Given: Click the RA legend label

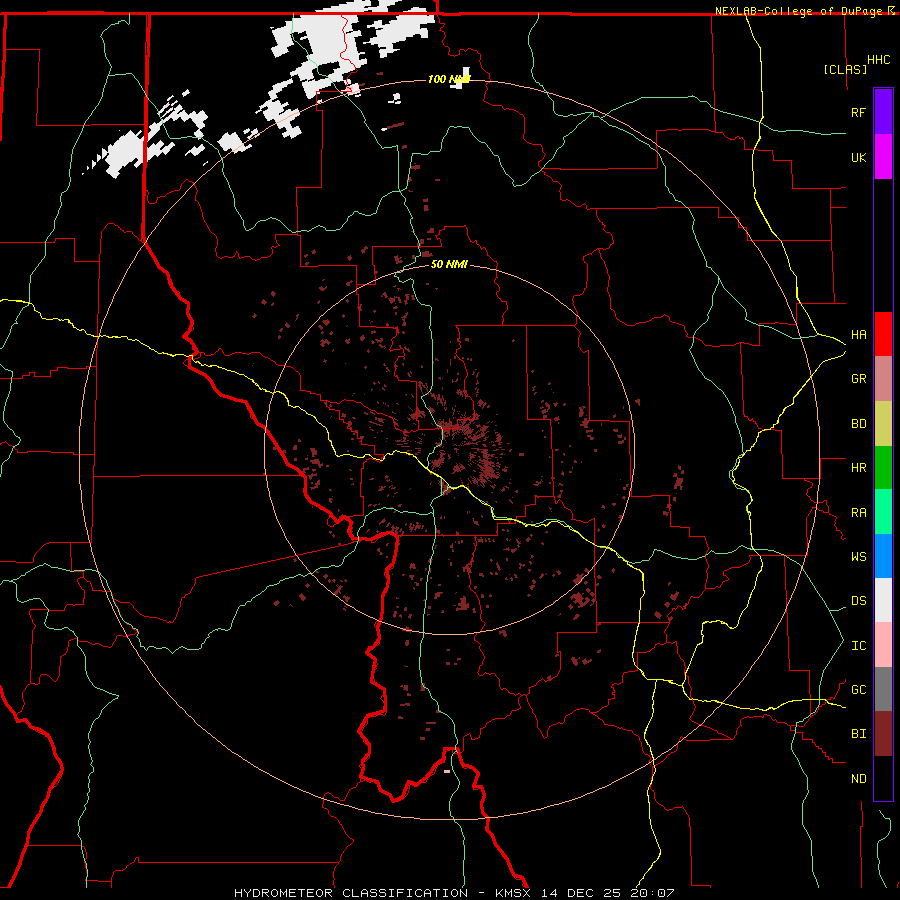Looking at the screenshot, I should pyautogui.click(x=858, y=513).
